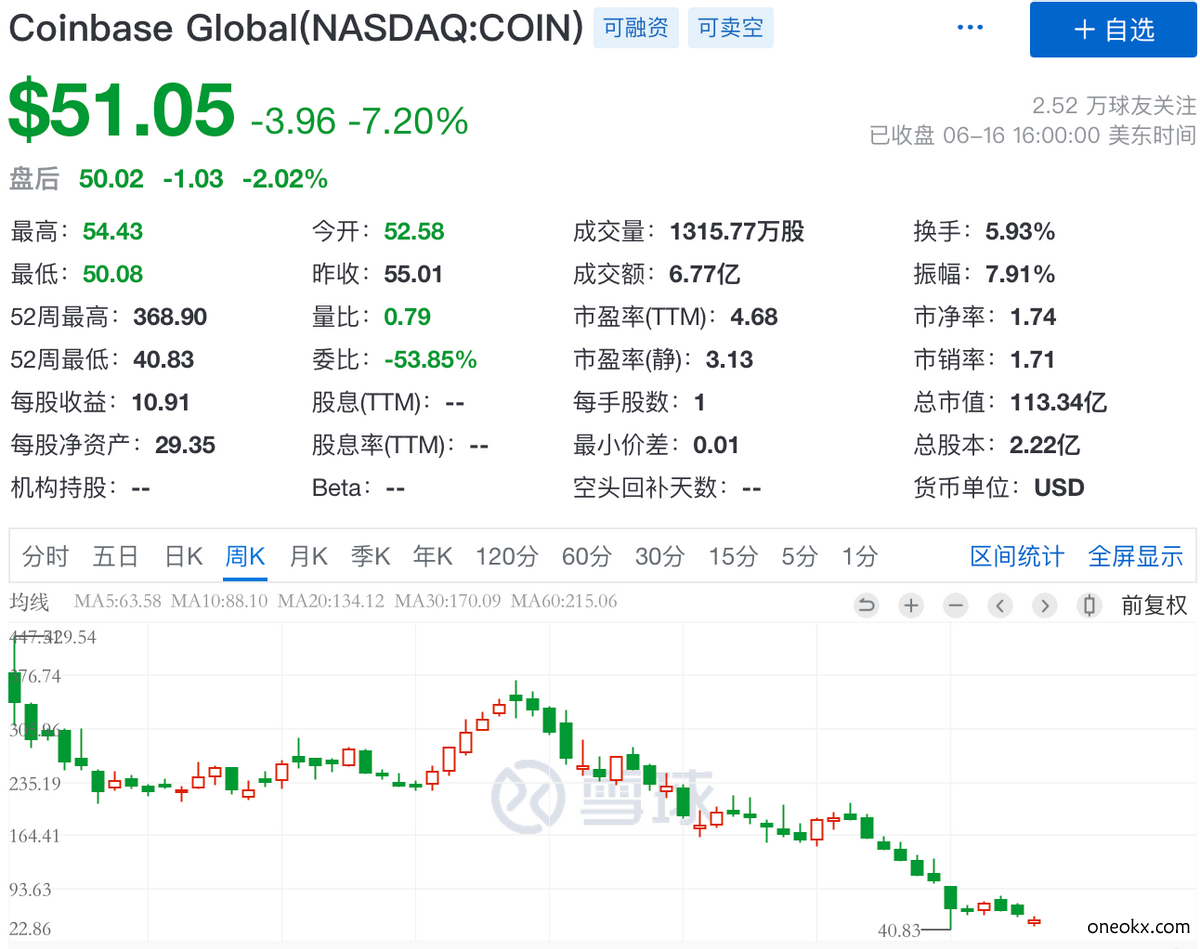Click the MA20:134.12 moving average label
1200x949 pixels.
tap(331, 602)
